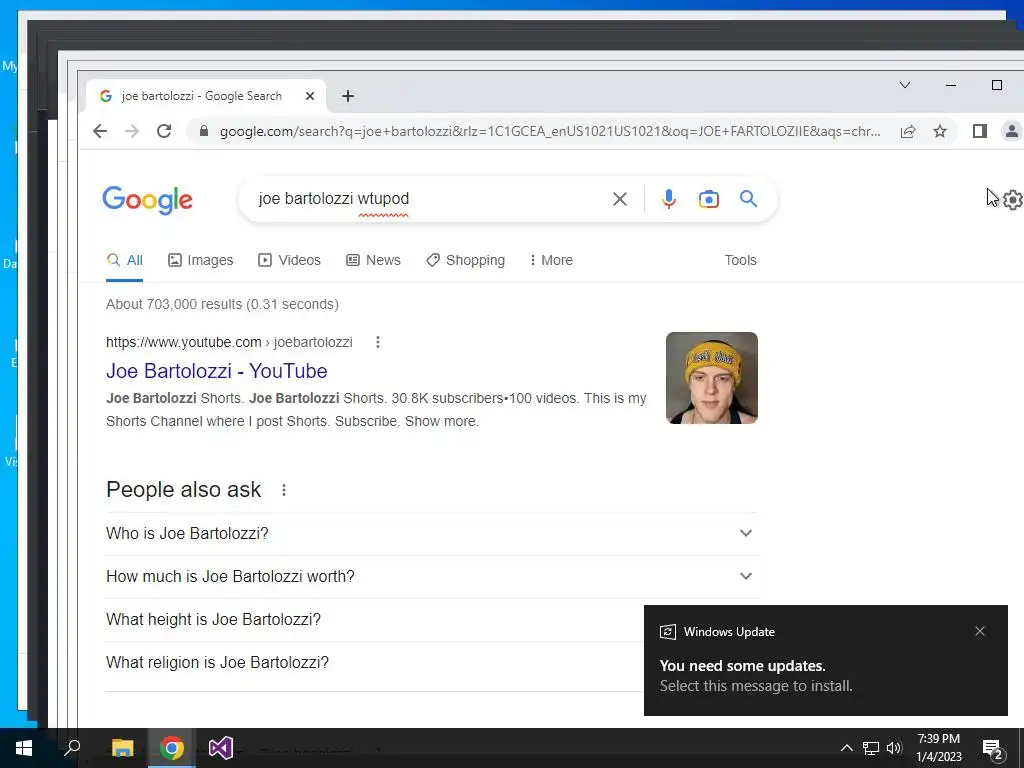
Task: Clear the search box text with the X
Action: [x=620, y=199]
